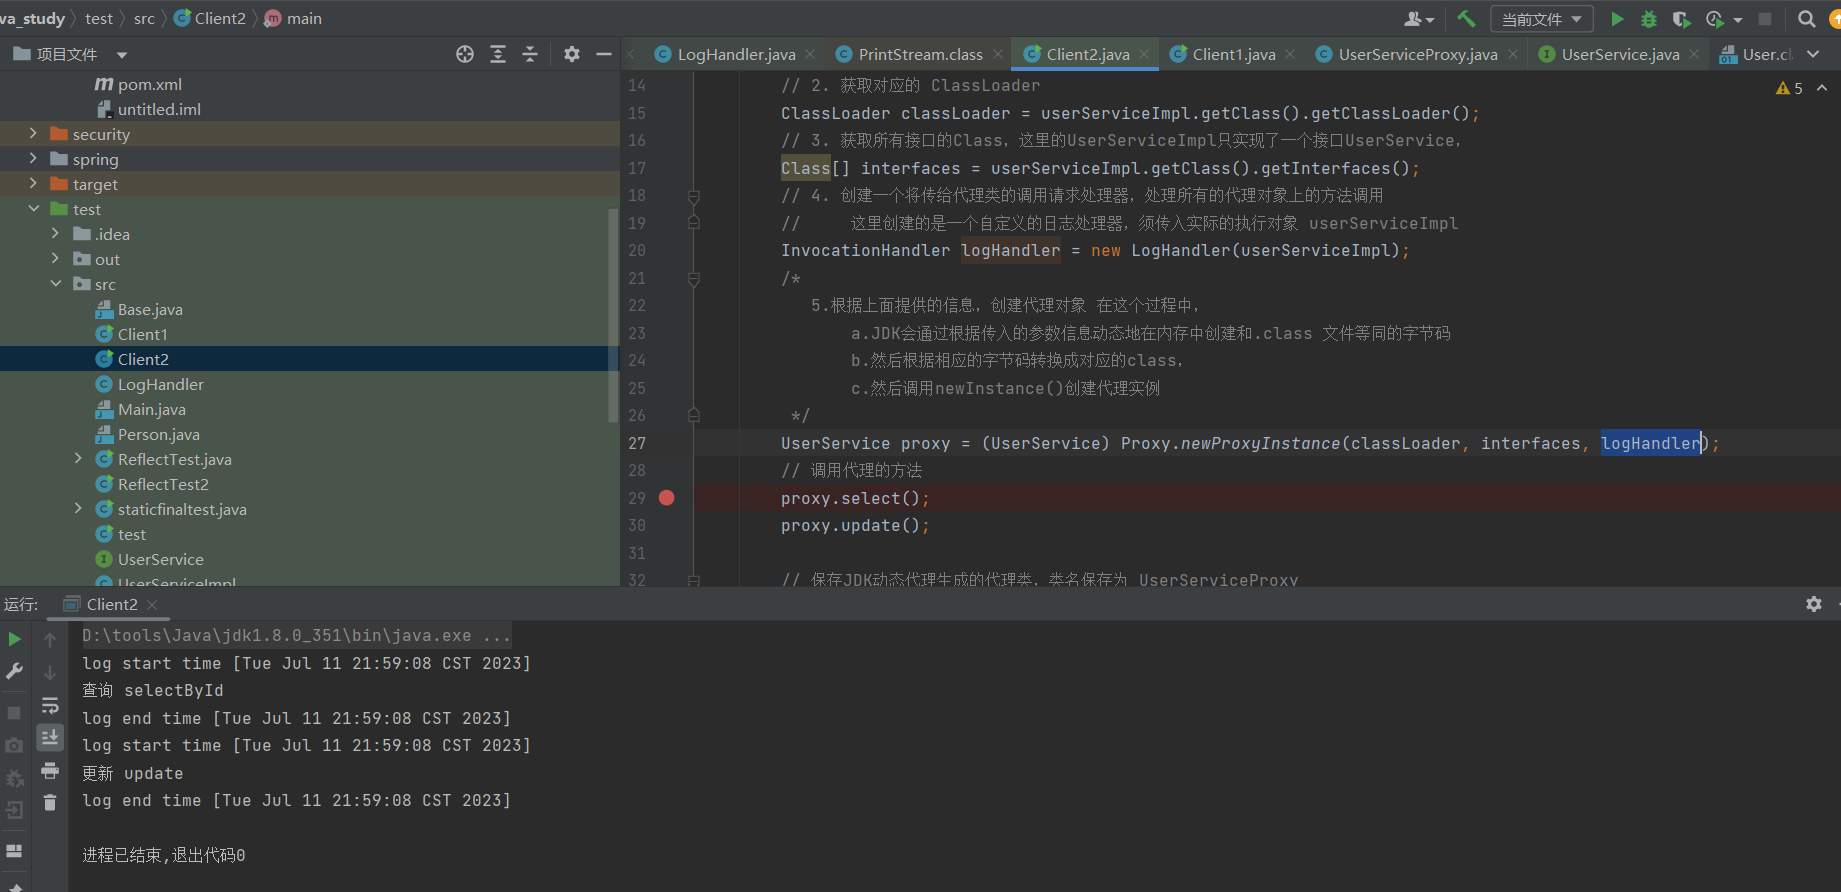
Task: Click the gray Stop square in top toolbar
Action: point(1765,18)
